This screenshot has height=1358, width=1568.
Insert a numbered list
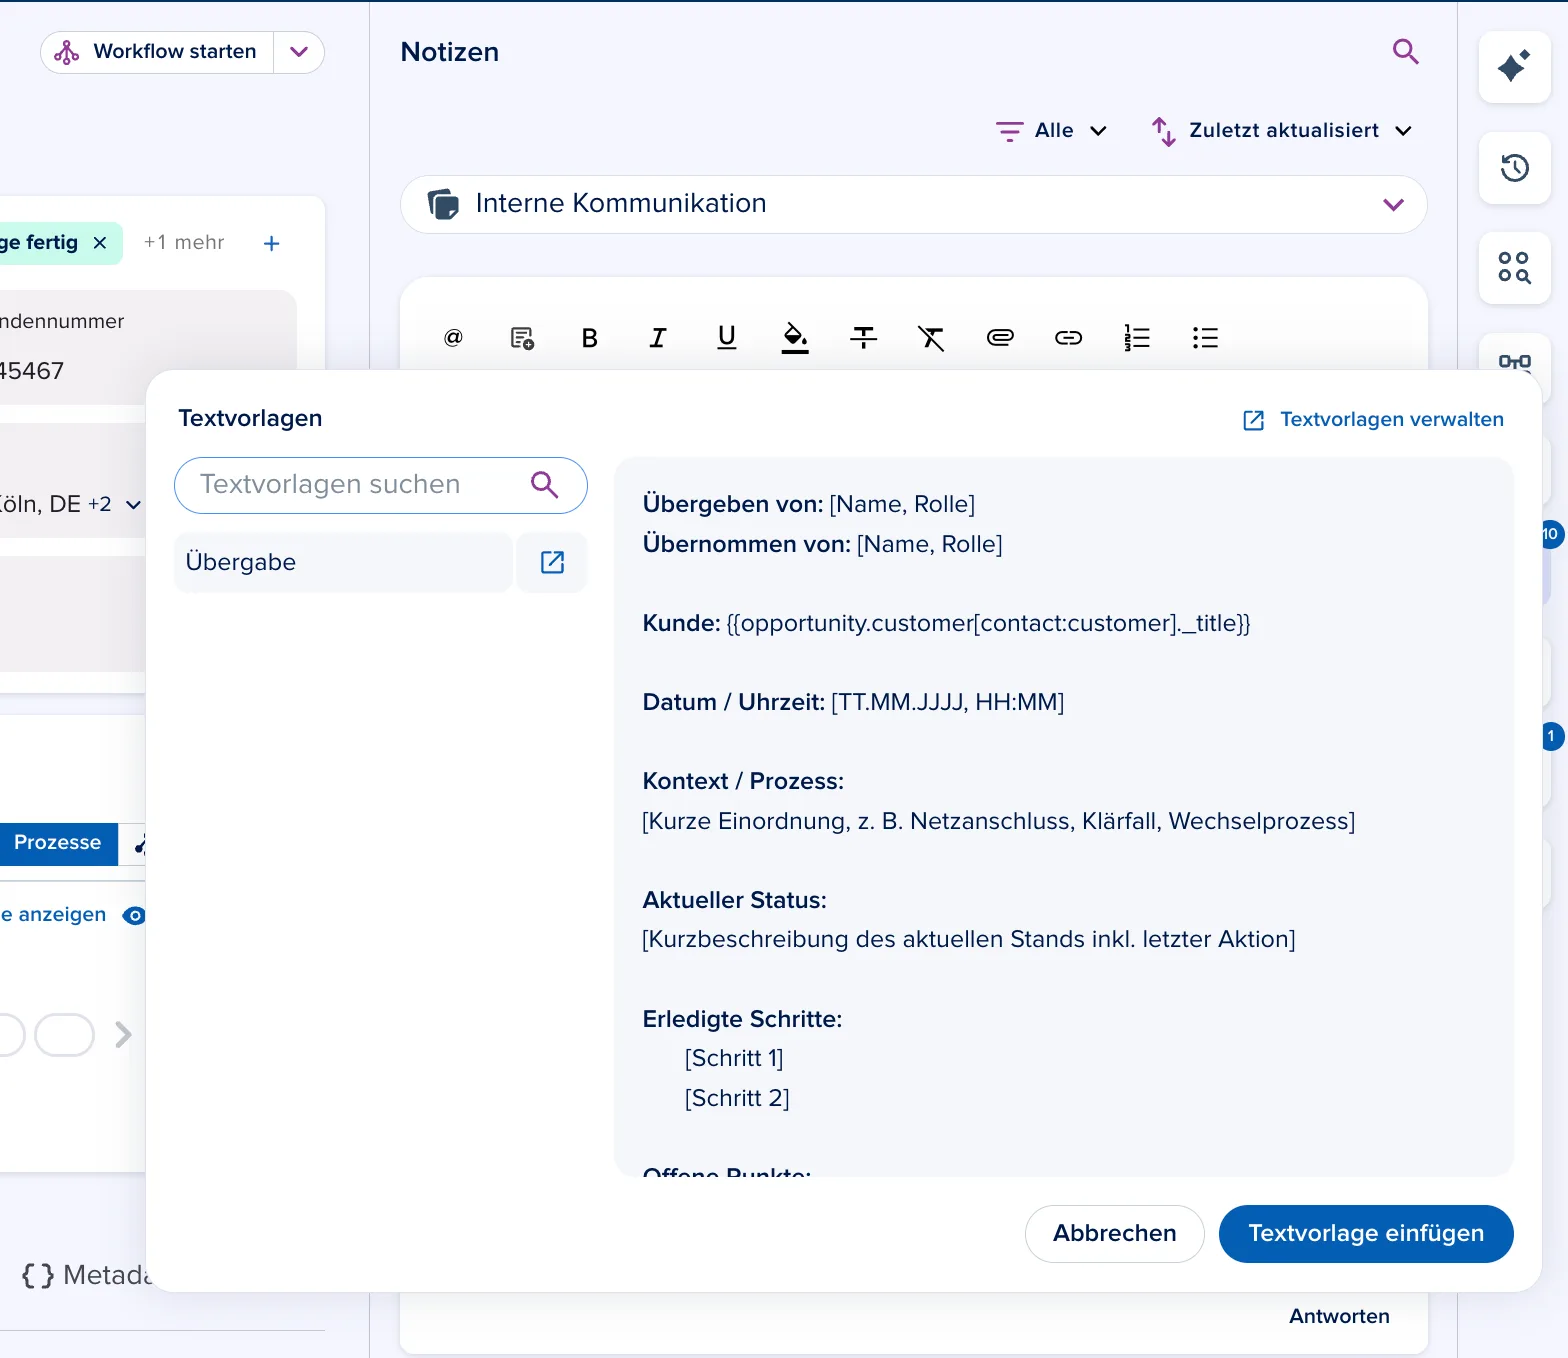(1137, 338)
